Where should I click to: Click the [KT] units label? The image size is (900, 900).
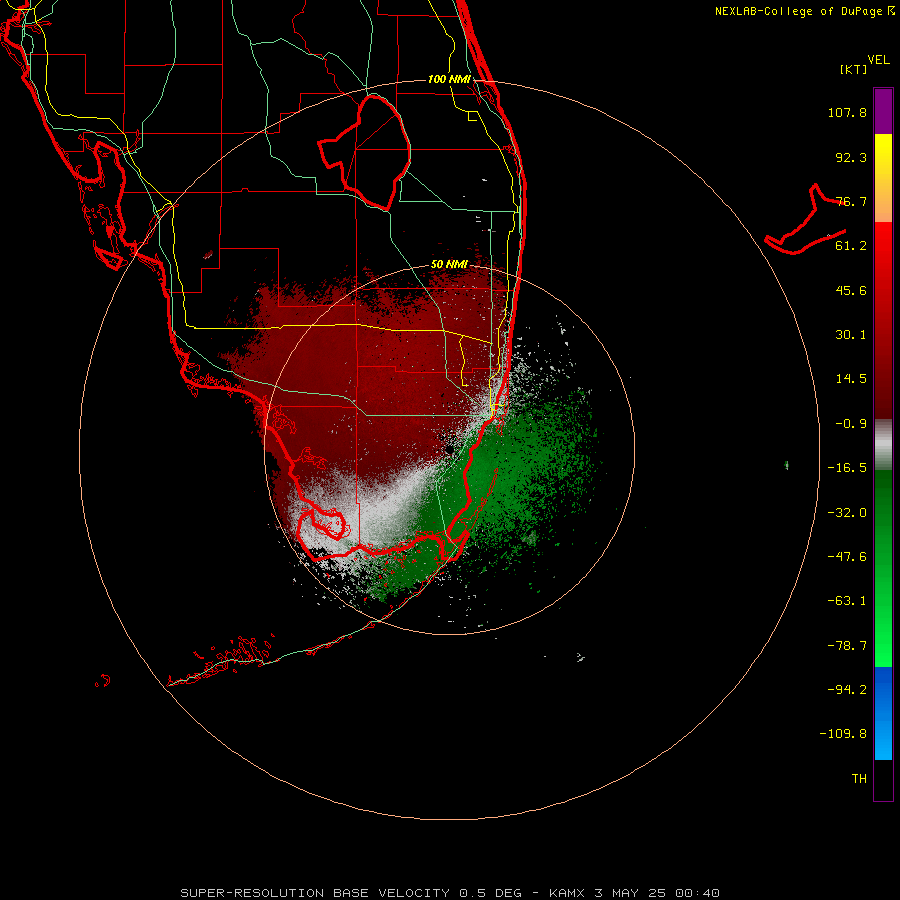854,69
